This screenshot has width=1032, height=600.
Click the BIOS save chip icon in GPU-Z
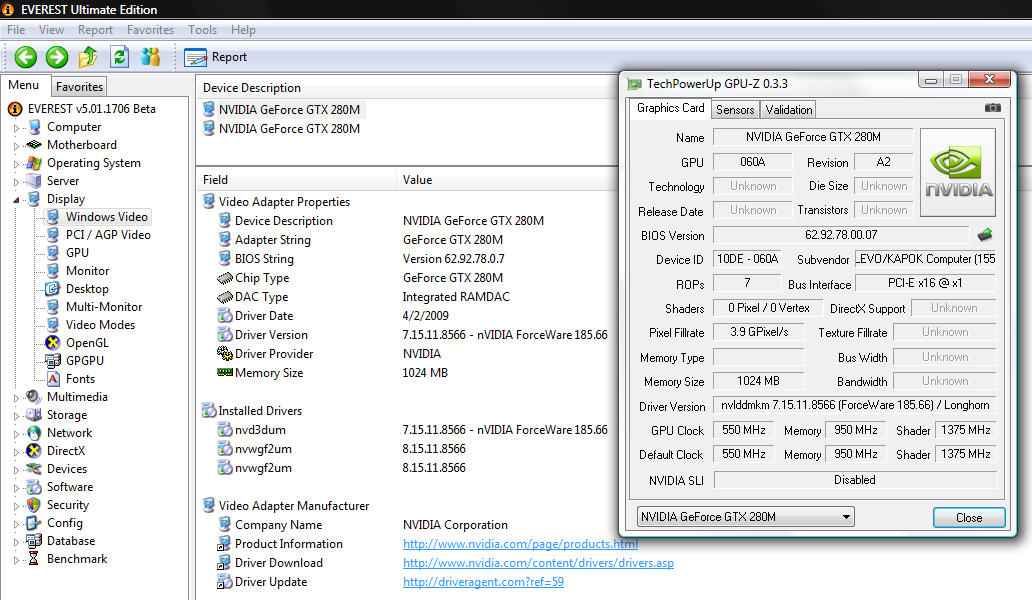tap(985, 234)
